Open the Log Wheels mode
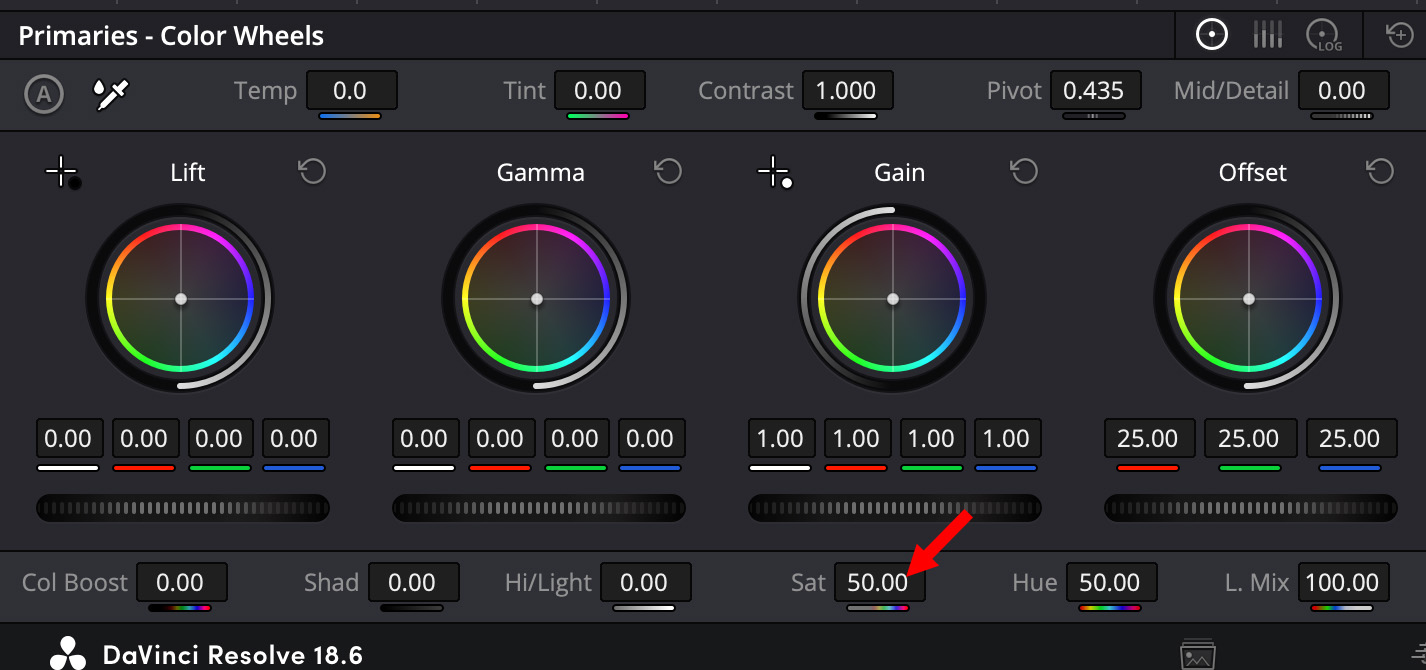Screen dimensions: 1426x670 (1322, 34)
